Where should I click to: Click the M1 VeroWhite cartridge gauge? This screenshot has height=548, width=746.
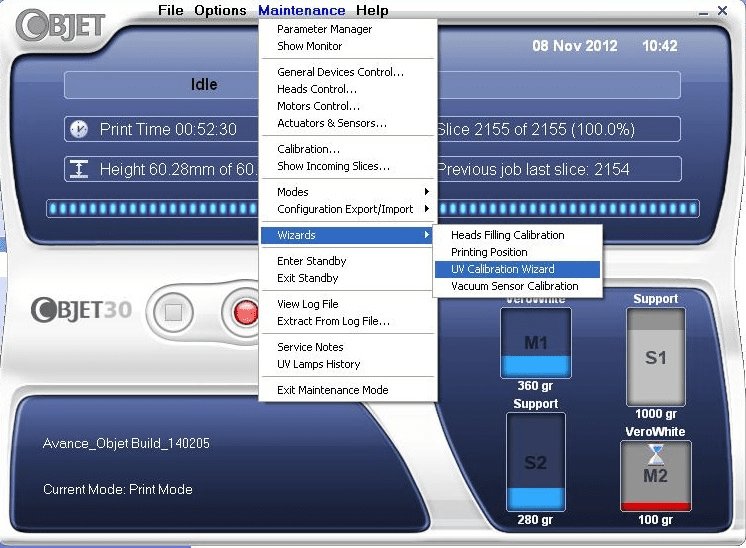pyautogui.click(x=536, y=342)
